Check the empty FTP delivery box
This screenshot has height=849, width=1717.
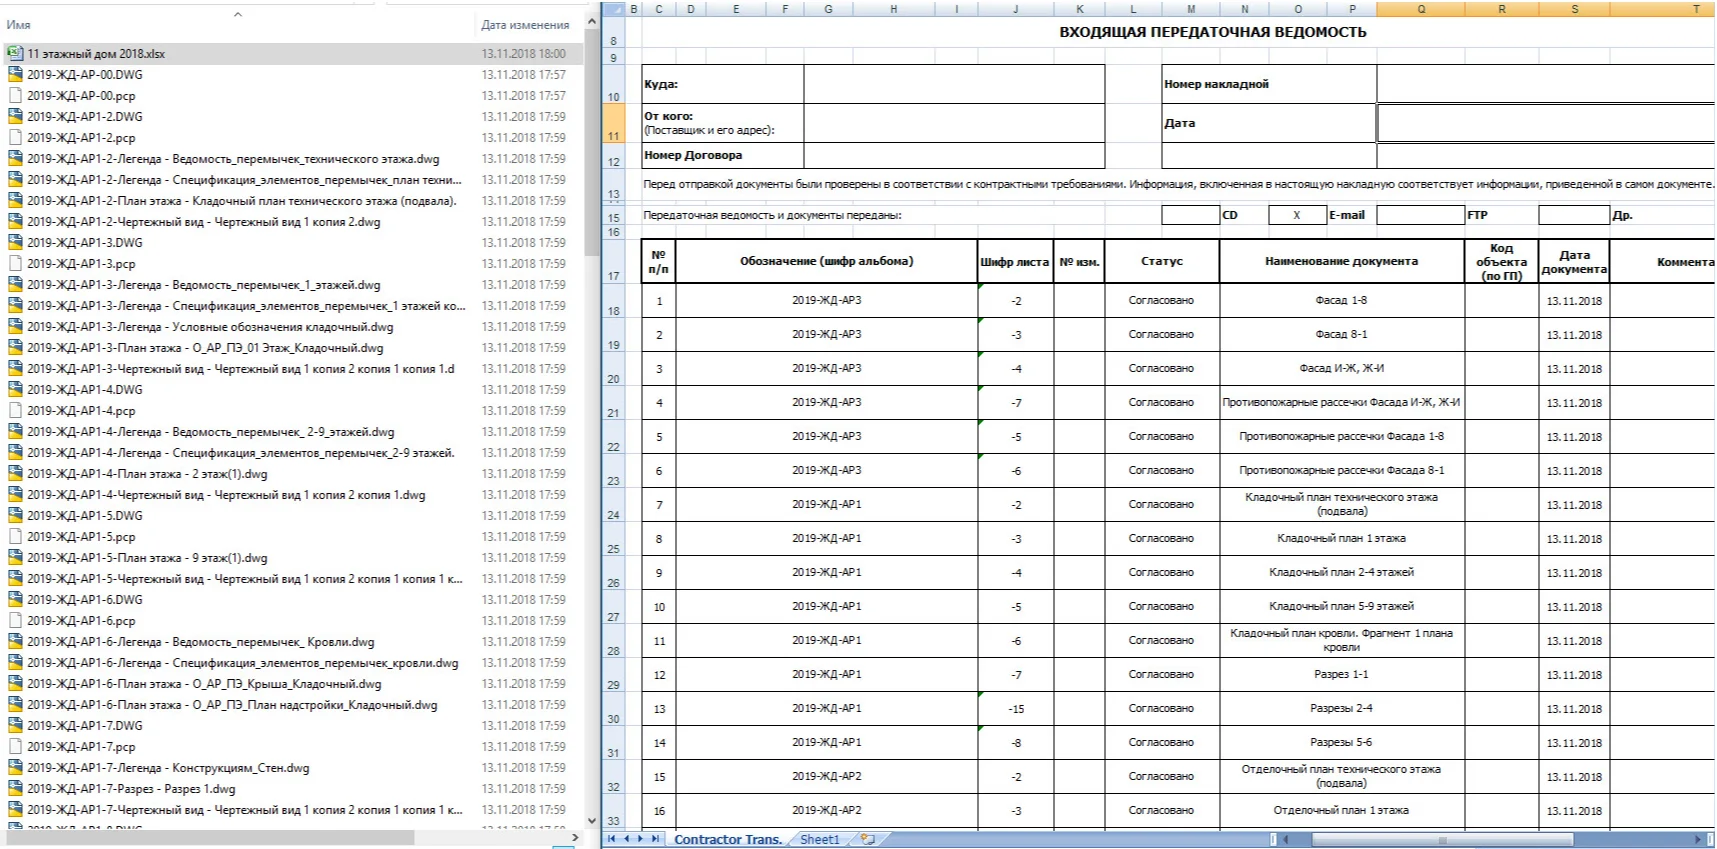(x=1420, y=215)
